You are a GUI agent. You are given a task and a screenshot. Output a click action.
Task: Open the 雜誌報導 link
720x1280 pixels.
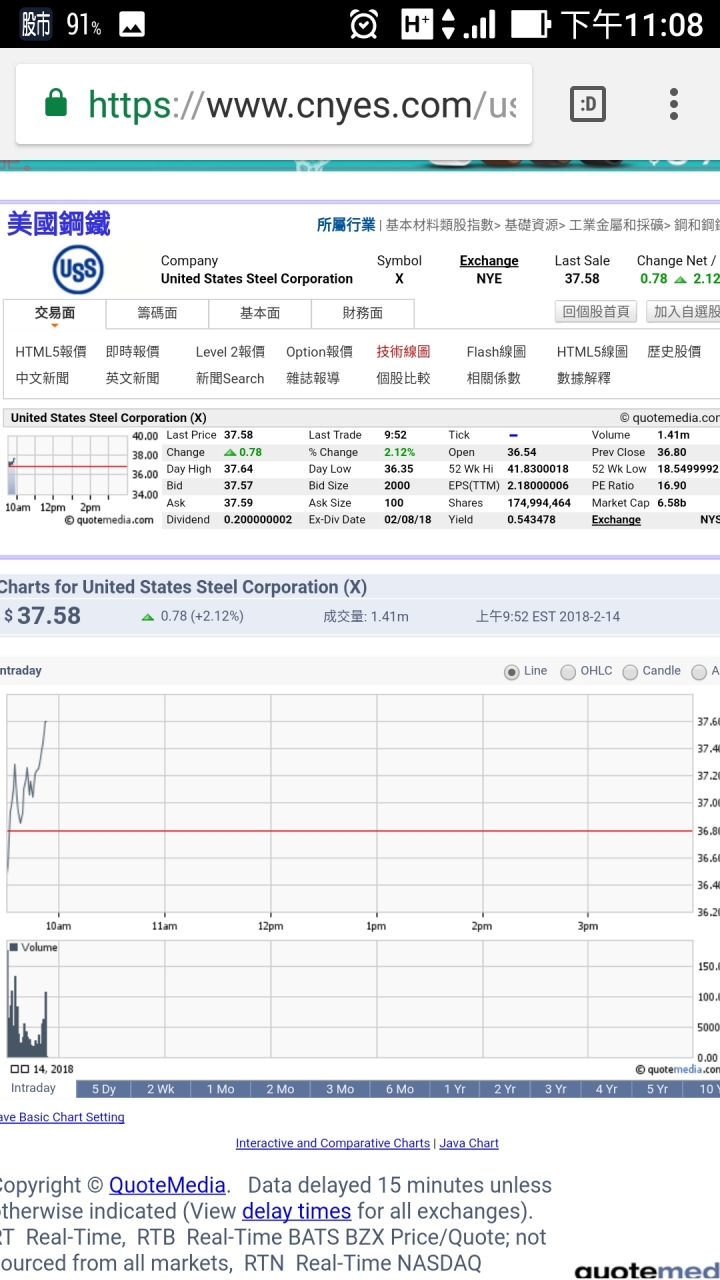coord(313,378)
